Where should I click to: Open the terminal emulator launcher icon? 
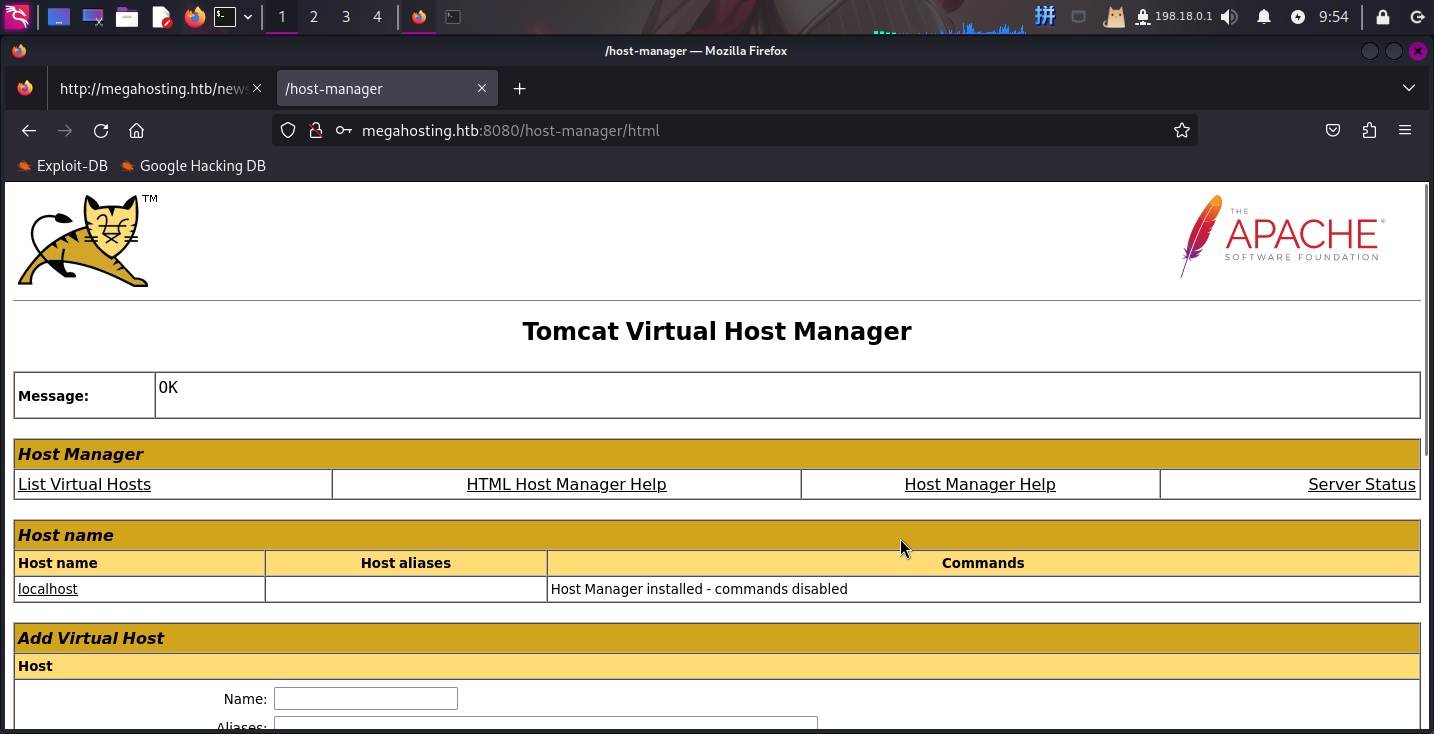tap(225, 17)
